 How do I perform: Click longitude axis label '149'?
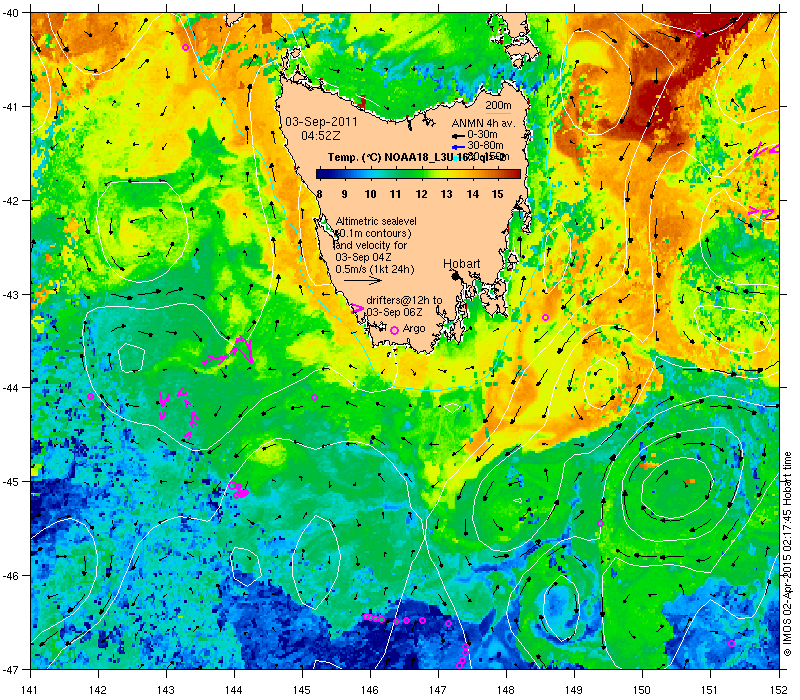(574, 690)
